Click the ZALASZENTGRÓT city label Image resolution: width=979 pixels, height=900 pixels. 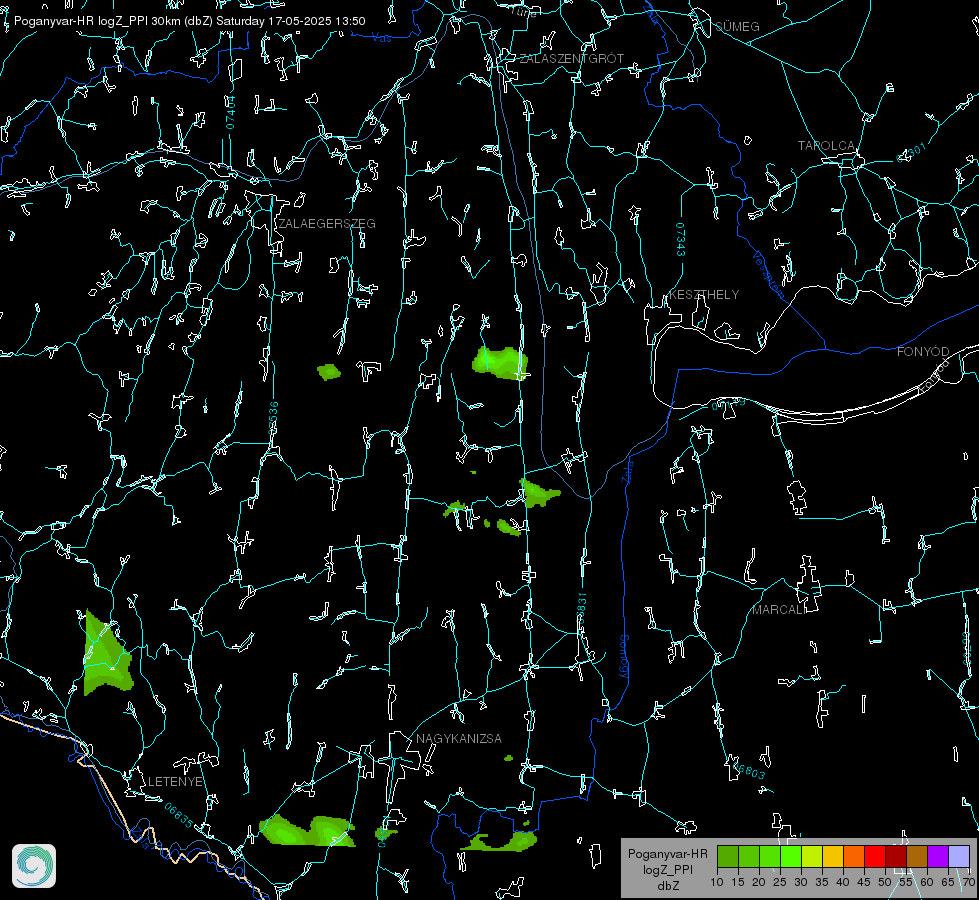571,58
